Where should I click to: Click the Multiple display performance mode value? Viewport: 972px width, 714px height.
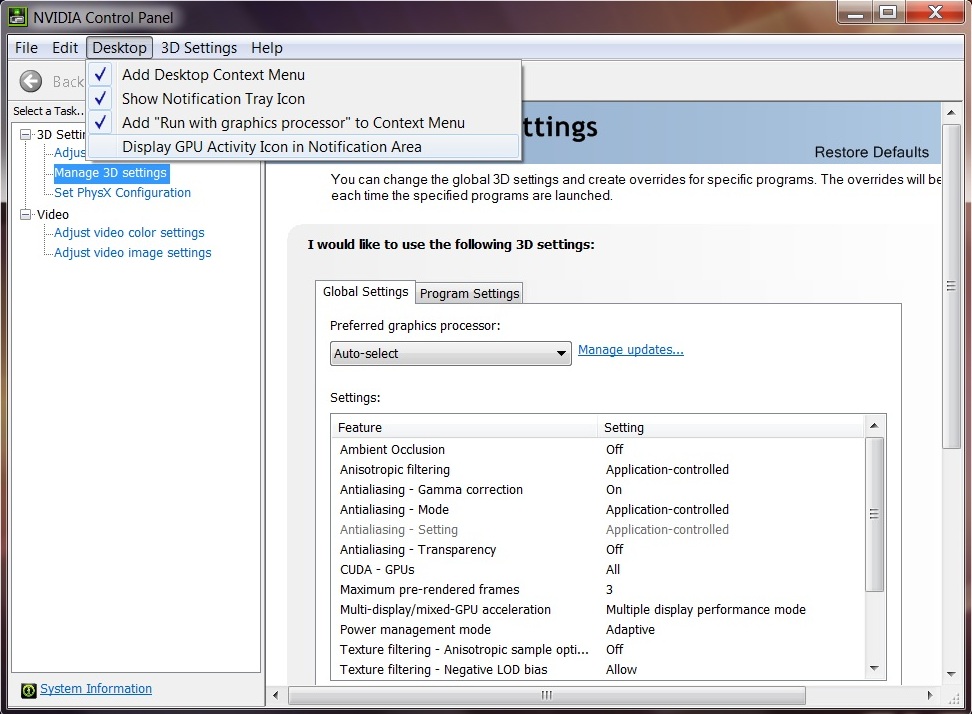point(705,609)
